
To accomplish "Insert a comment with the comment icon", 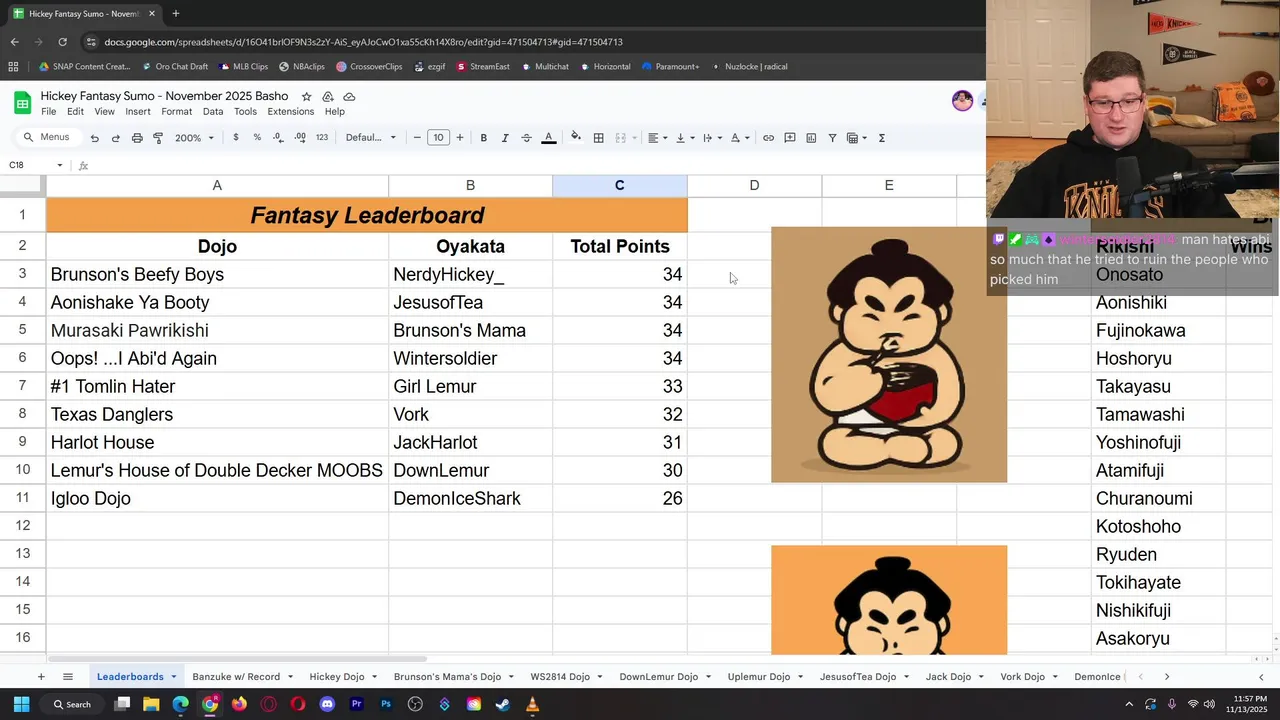I will (790, 138).
